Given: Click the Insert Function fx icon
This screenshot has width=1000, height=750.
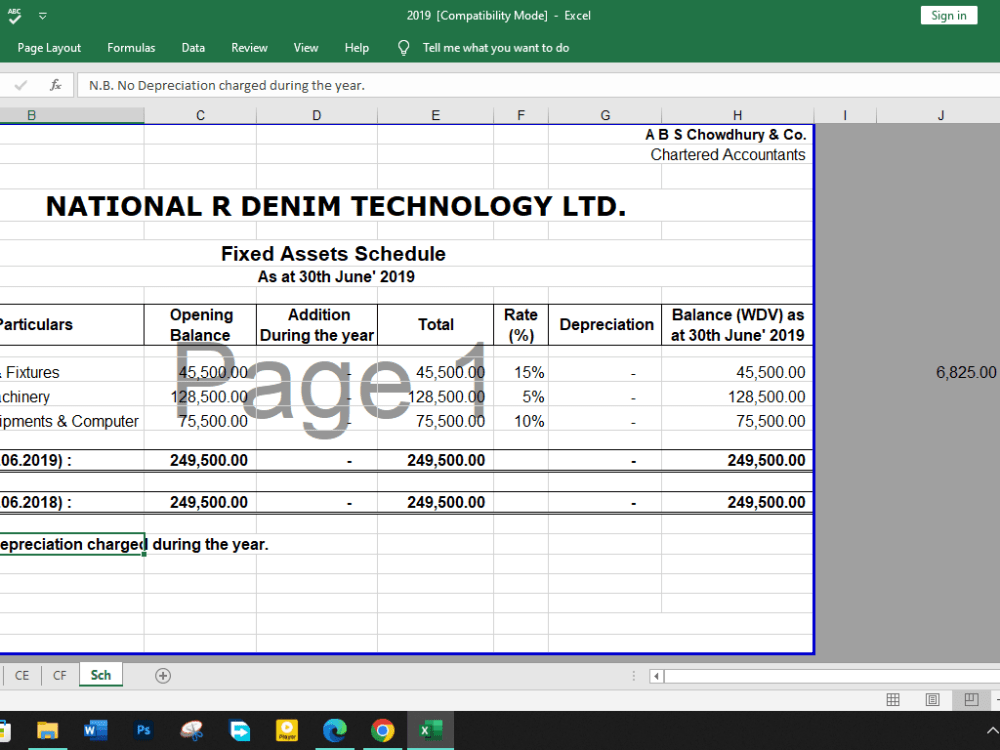Looking at the screenshot, I should tap(55, 85).
